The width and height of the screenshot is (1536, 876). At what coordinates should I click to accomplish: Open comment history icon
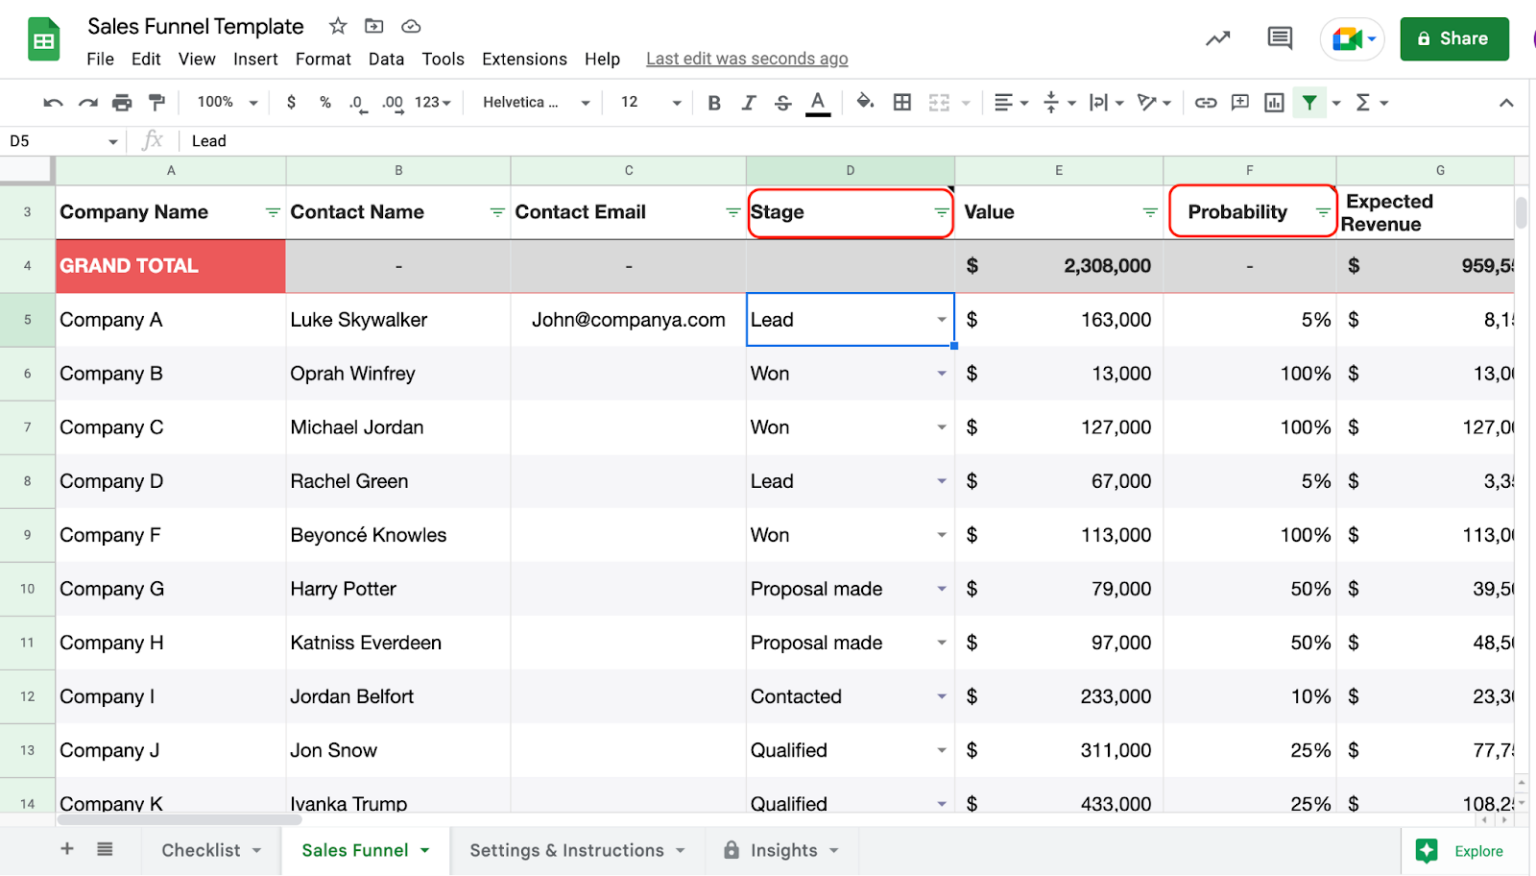[1280, 39]
